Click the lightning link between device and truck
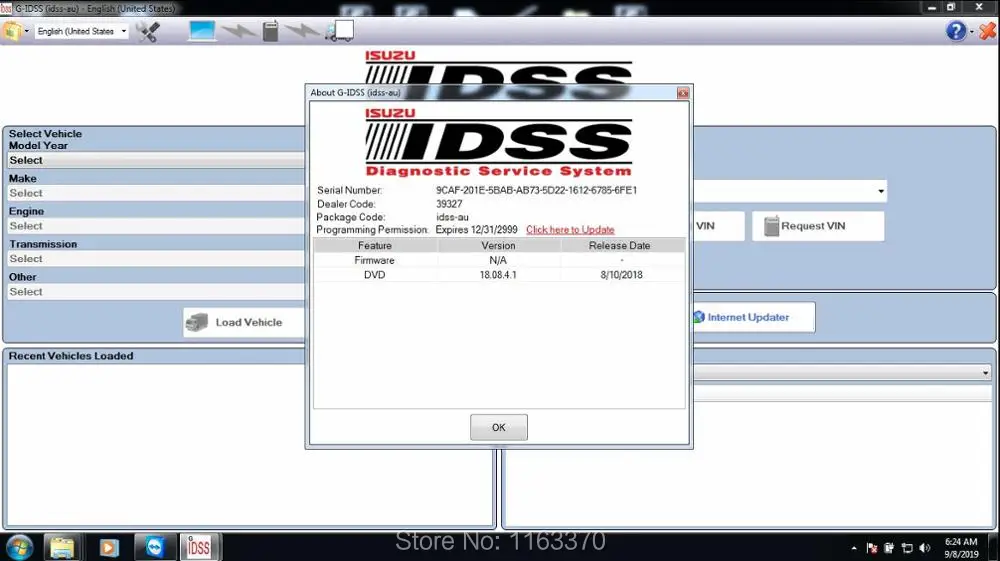 click(301, 31)
